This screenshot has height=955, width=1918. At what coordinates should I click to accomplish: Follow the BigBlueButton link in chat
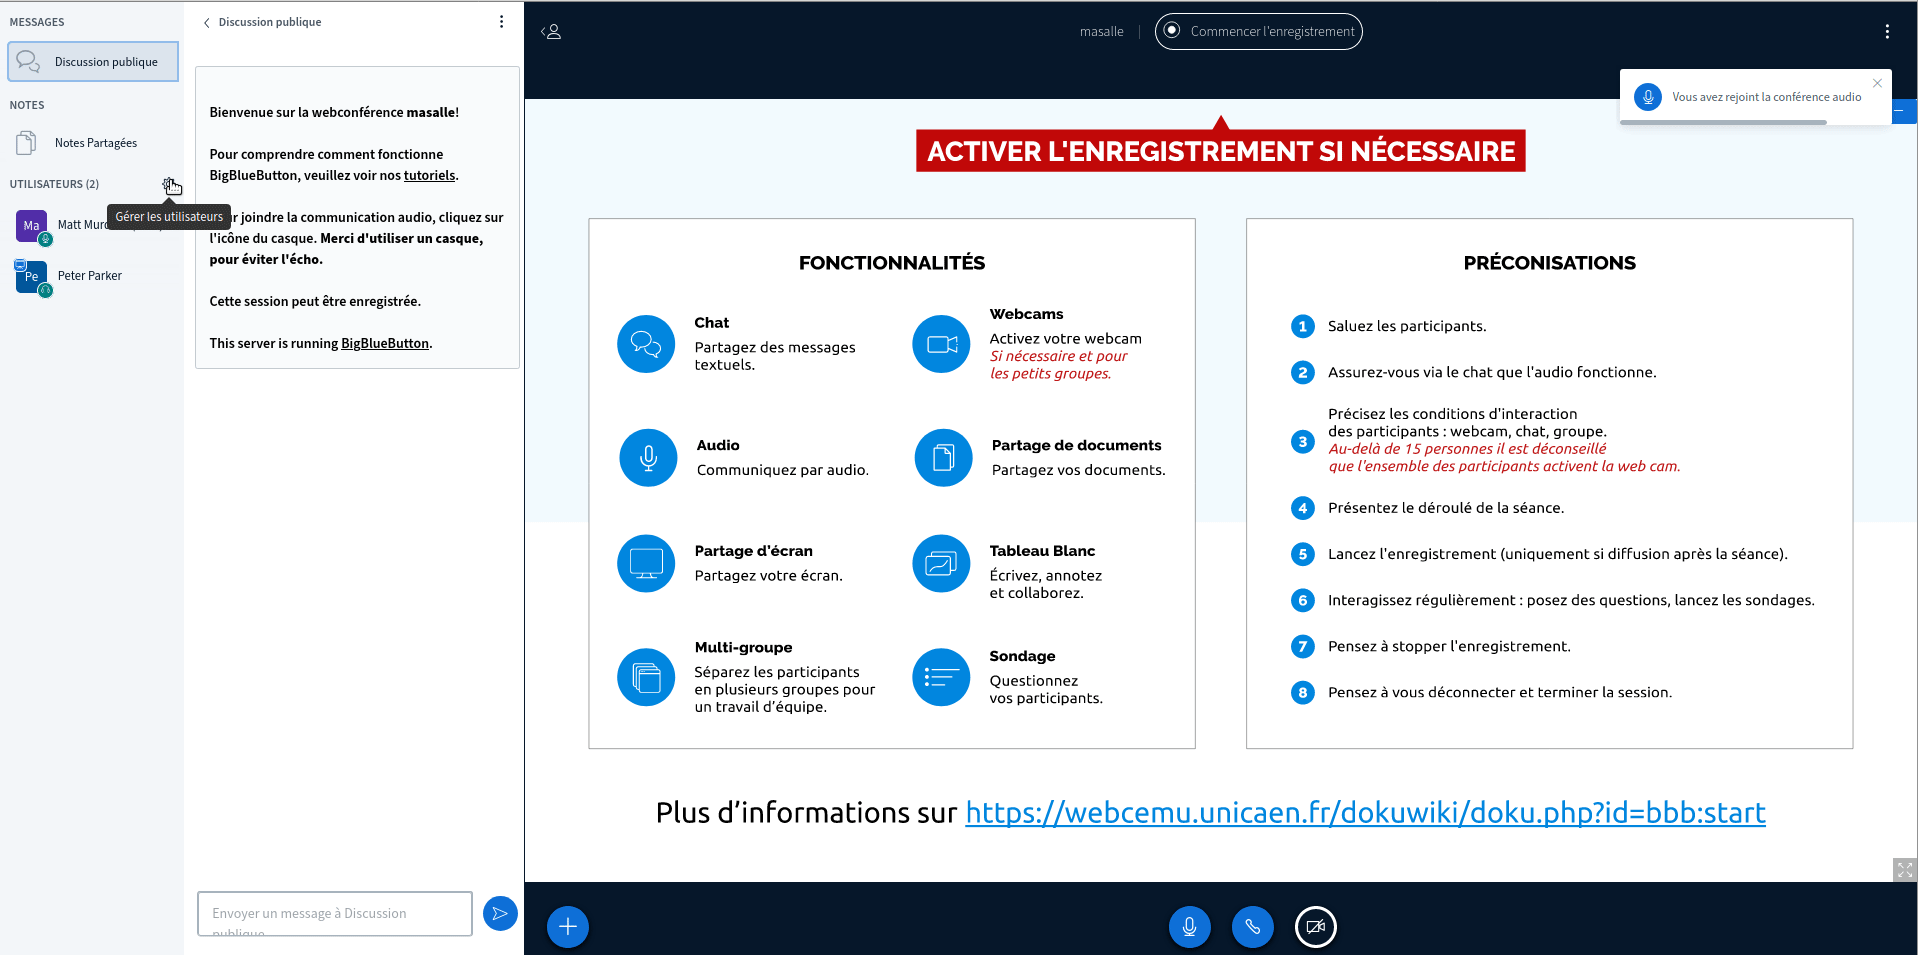pyautogui.click(x=384, y=344)
